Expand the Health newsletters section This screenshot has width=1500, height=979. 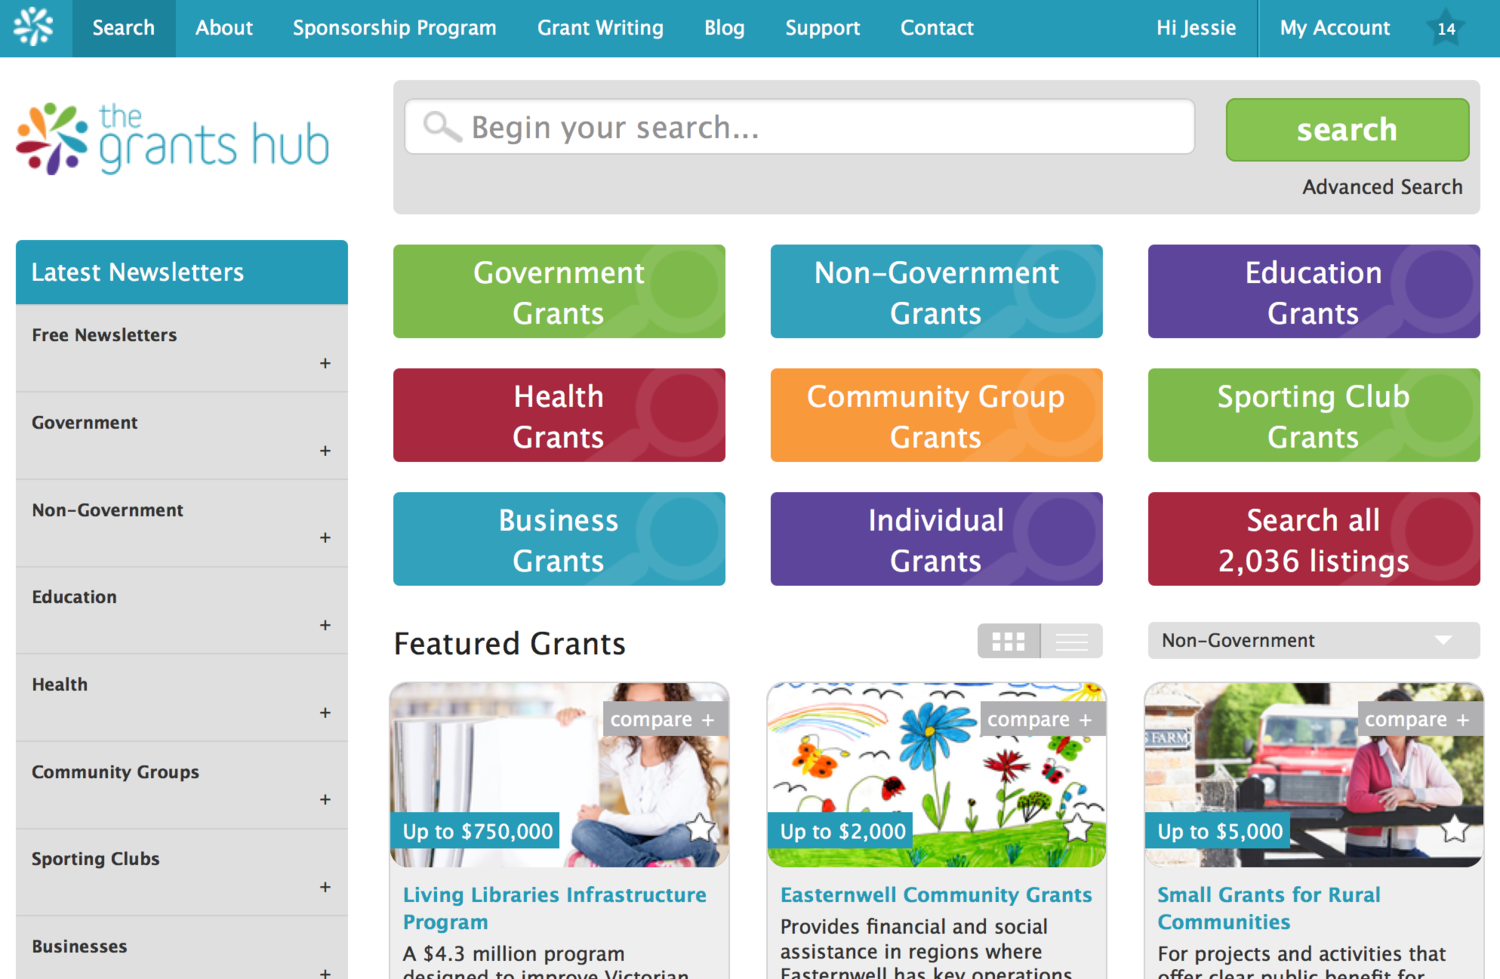(x=325, y=713)
